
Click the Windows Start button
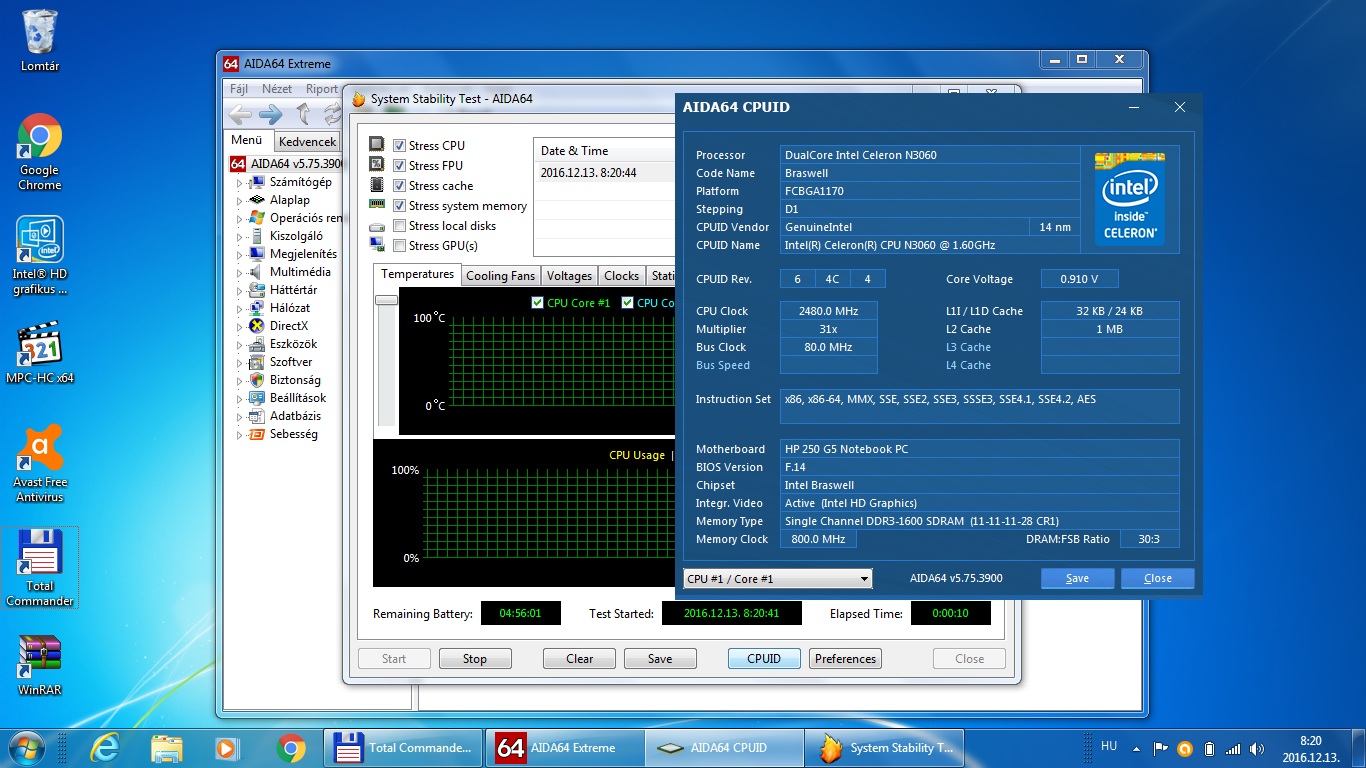pyautogui.click(x=25, y=747)
